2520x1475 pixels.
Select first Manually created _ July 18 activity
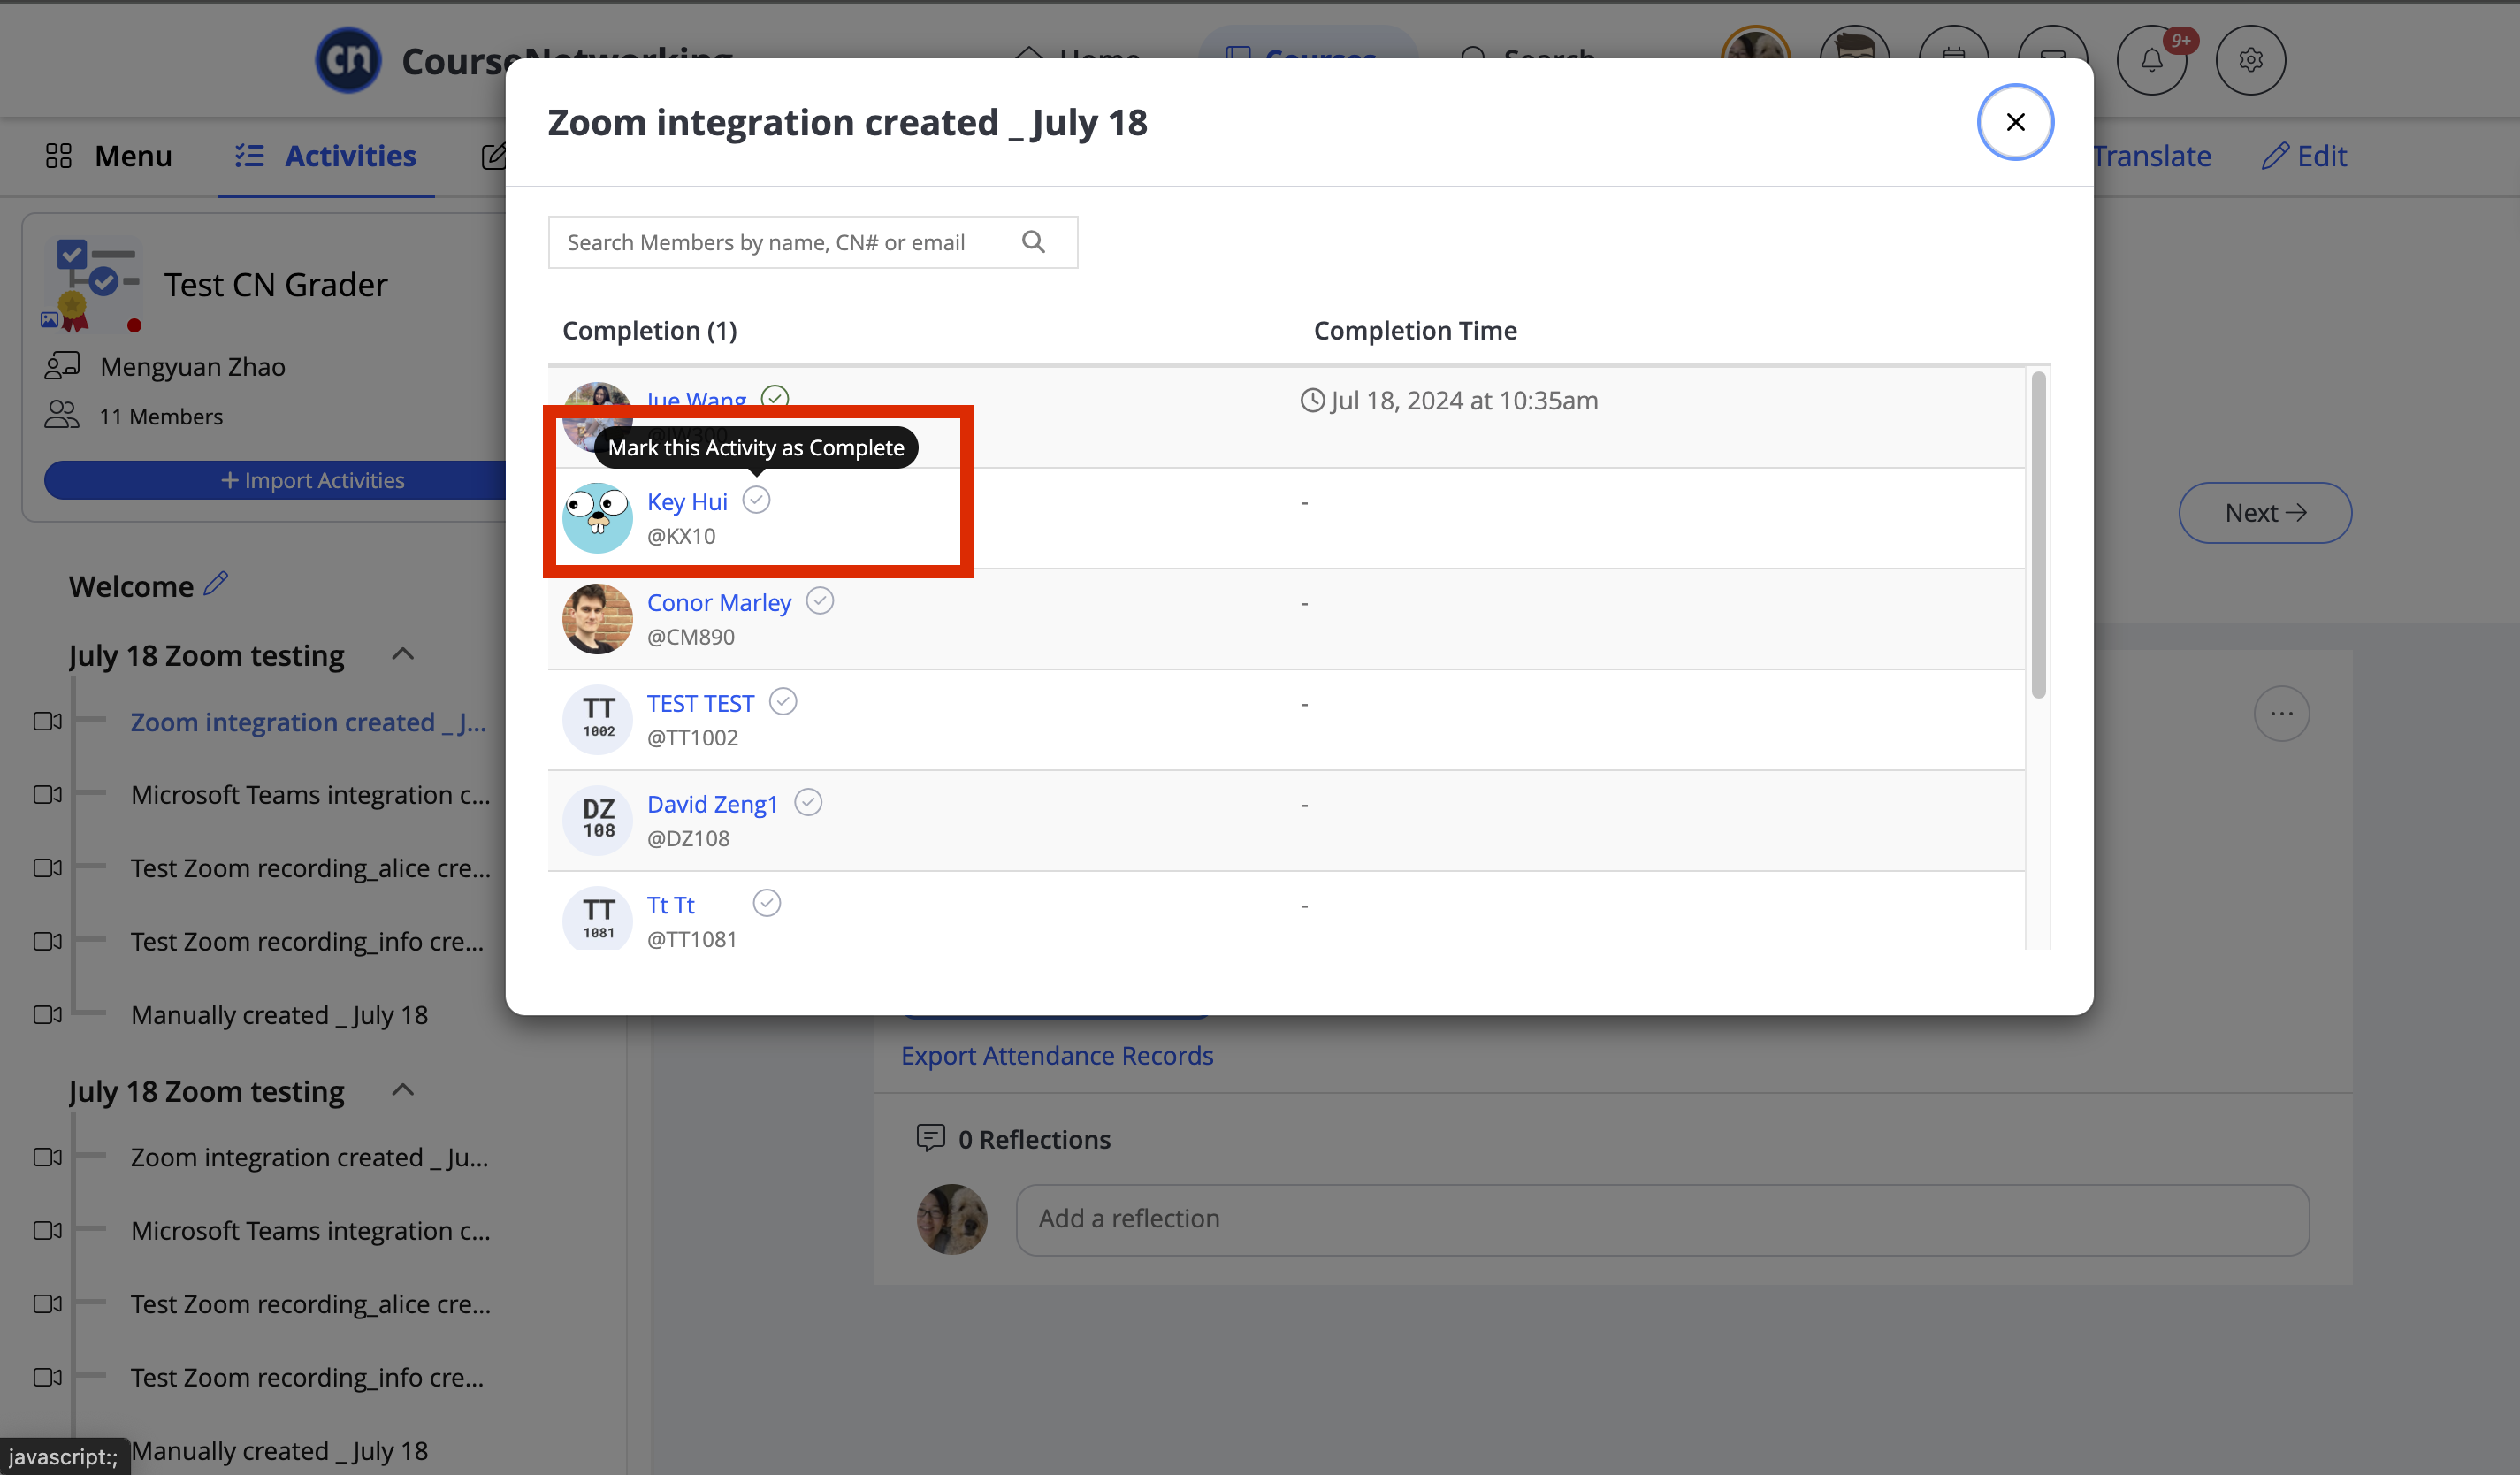[279, 1014]
